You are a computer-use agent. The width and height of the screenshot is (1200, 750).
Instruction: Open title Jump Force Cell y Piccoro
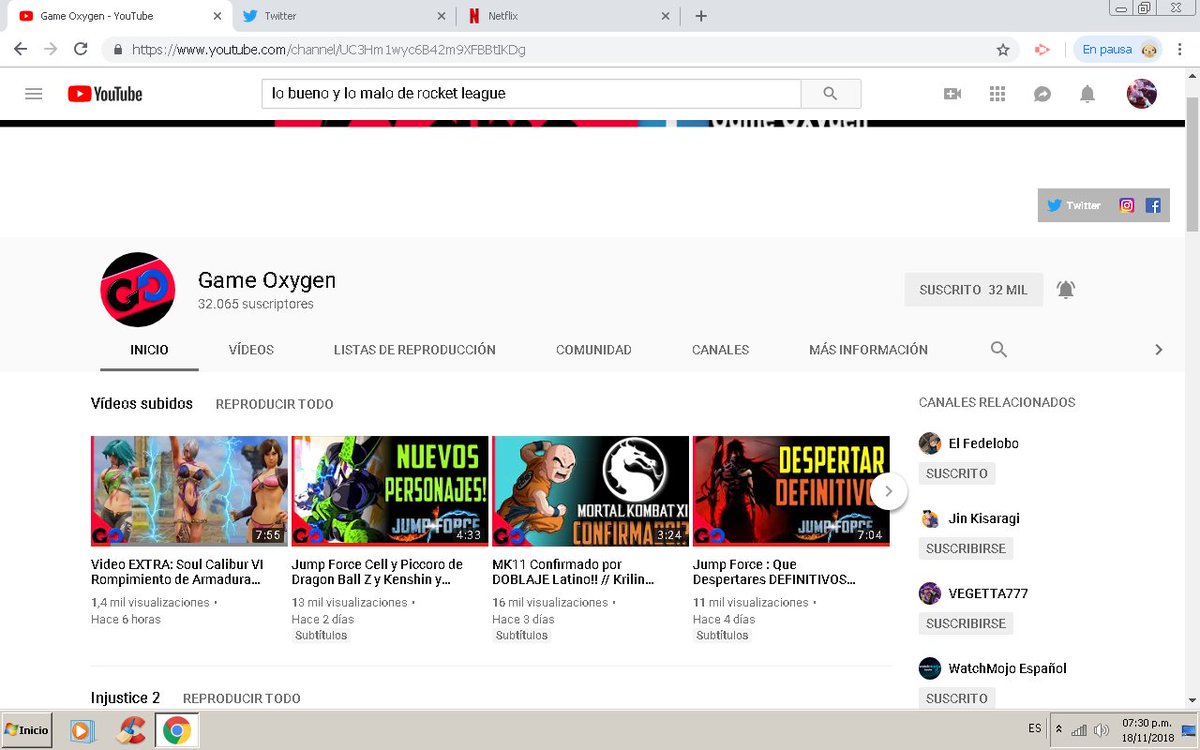pos(377,572)
